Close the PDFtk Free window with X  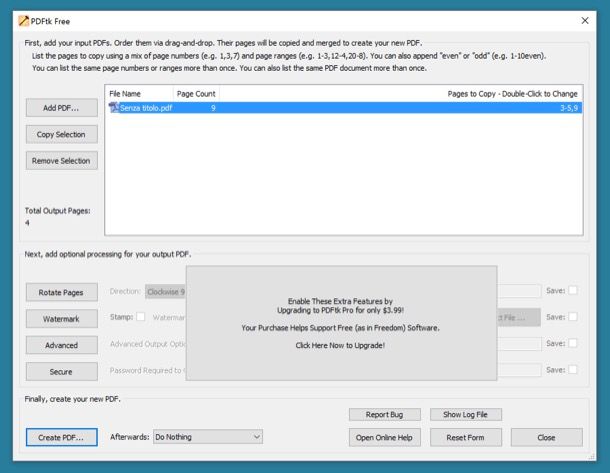coord(584,20)
